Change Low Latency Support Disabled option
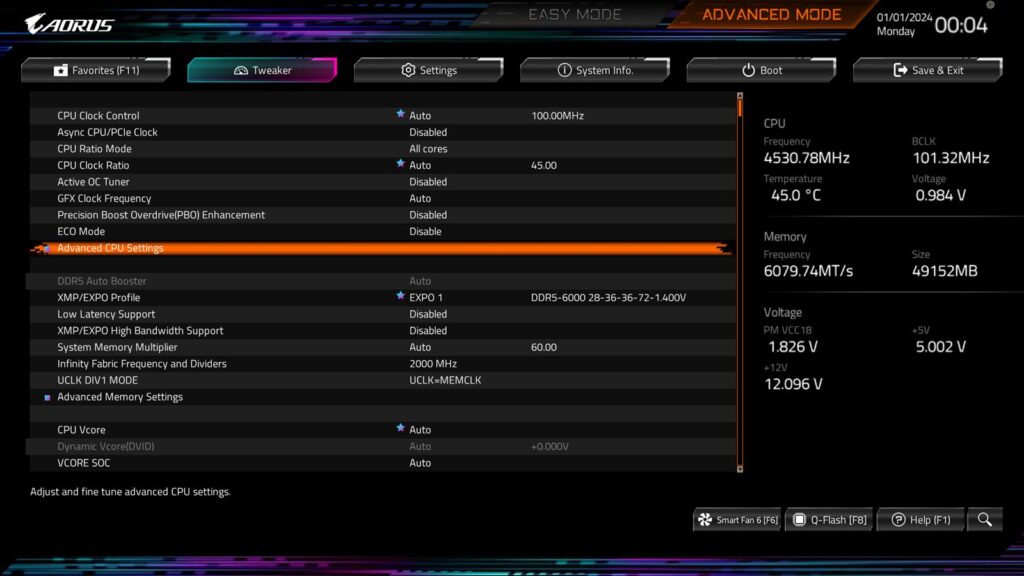Viewport: 1024px width, 576px height. 428,314
